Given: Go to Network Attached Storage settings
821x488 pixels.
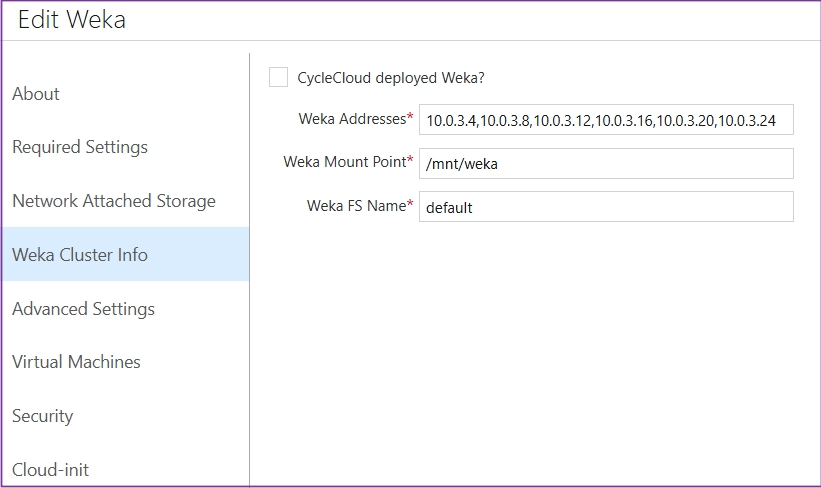Looking at the screenshot, I should click(x=114, y=201).
